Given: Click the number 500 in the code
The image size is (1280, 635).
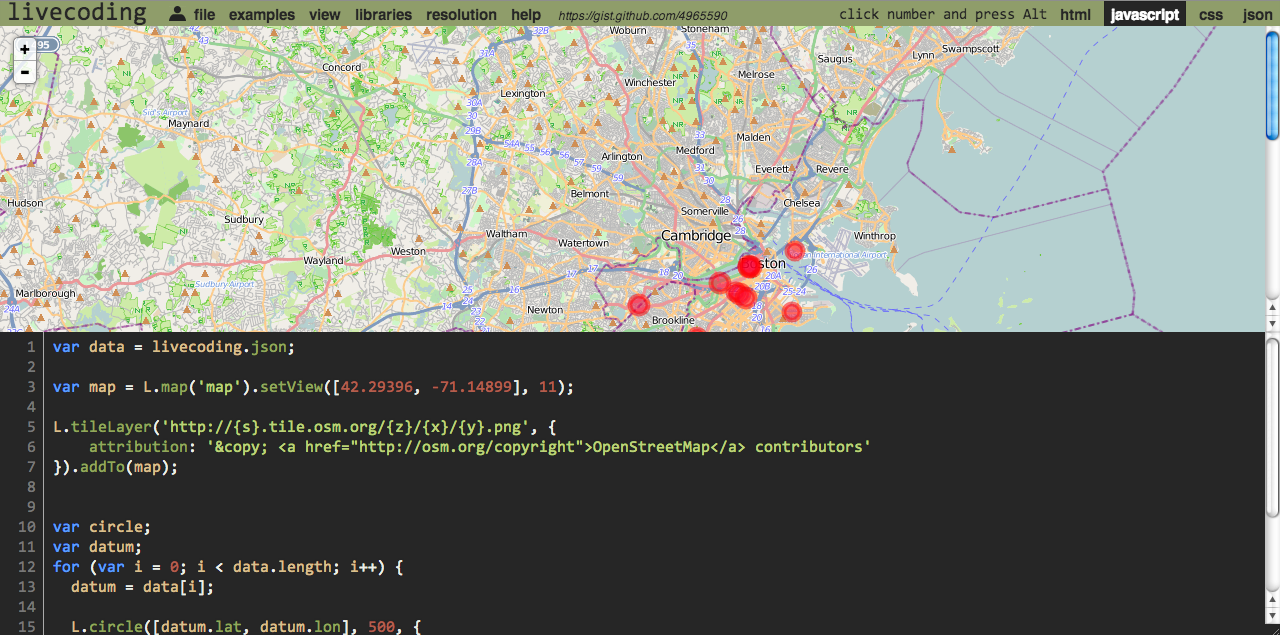Looking at the screenshot, I should click(x=381, y=627).
